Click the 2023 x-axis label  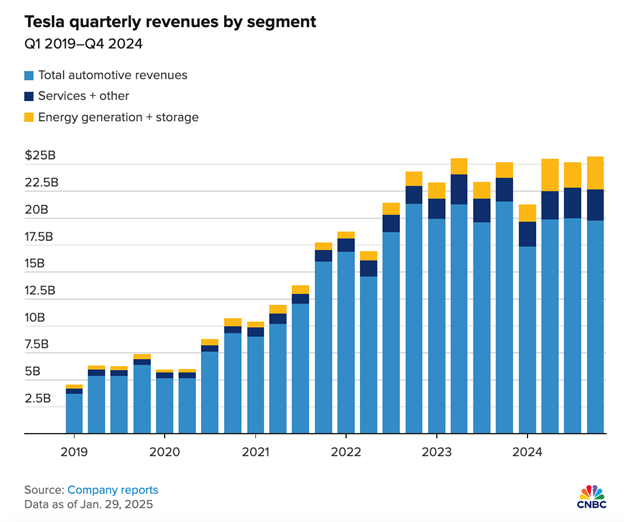pos(437,452)
